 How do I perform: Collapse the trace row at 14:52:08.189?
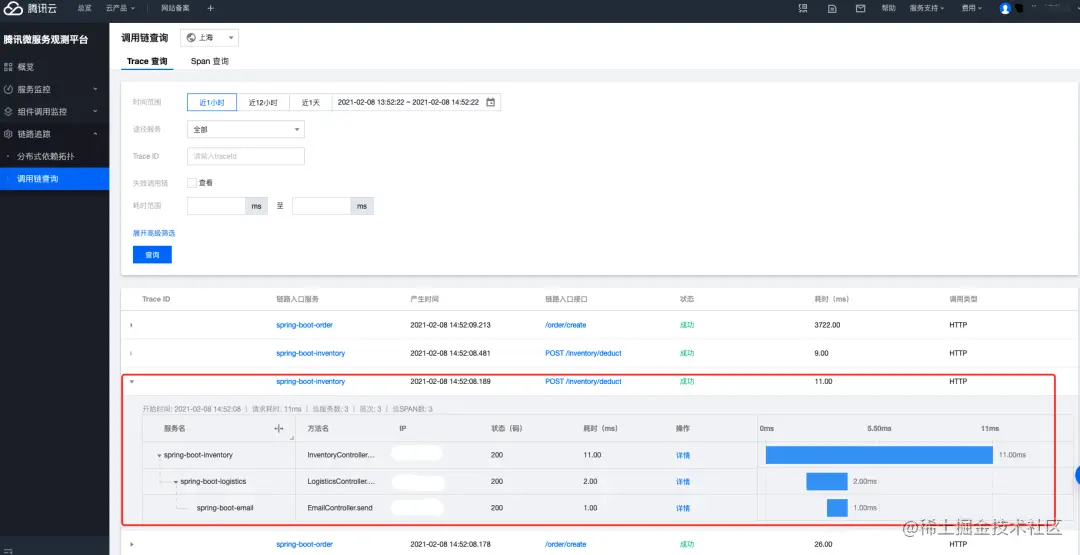point(131,381)
